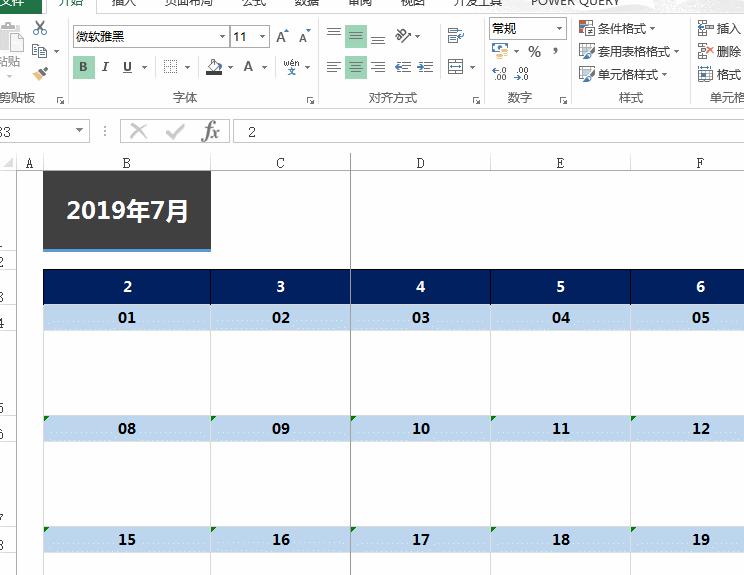This screenshot has height=575, width=744.
Task: Align text to bottom
Action: click(x=378, y=37)
